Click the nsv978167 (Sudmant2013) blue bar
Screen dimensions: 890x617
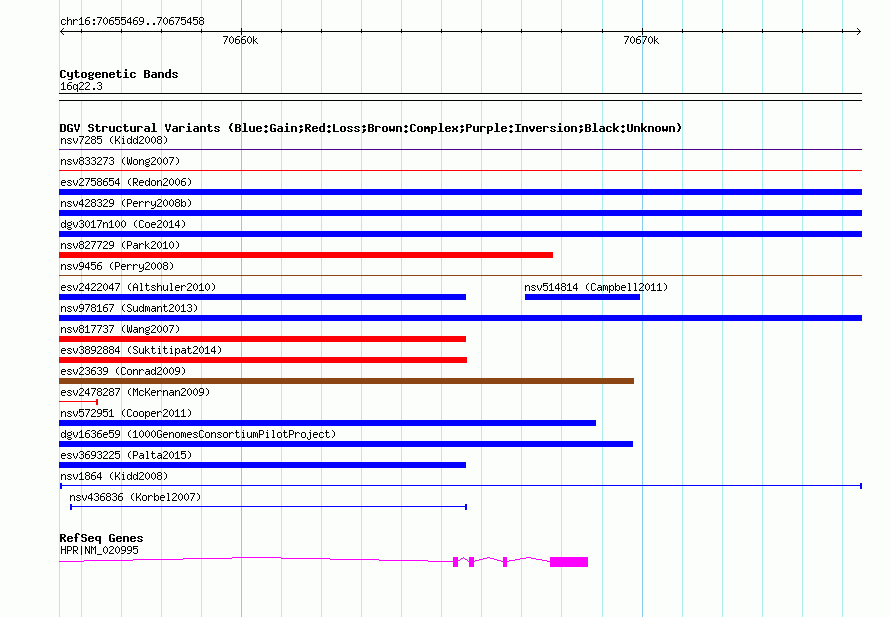coord(460,318)
